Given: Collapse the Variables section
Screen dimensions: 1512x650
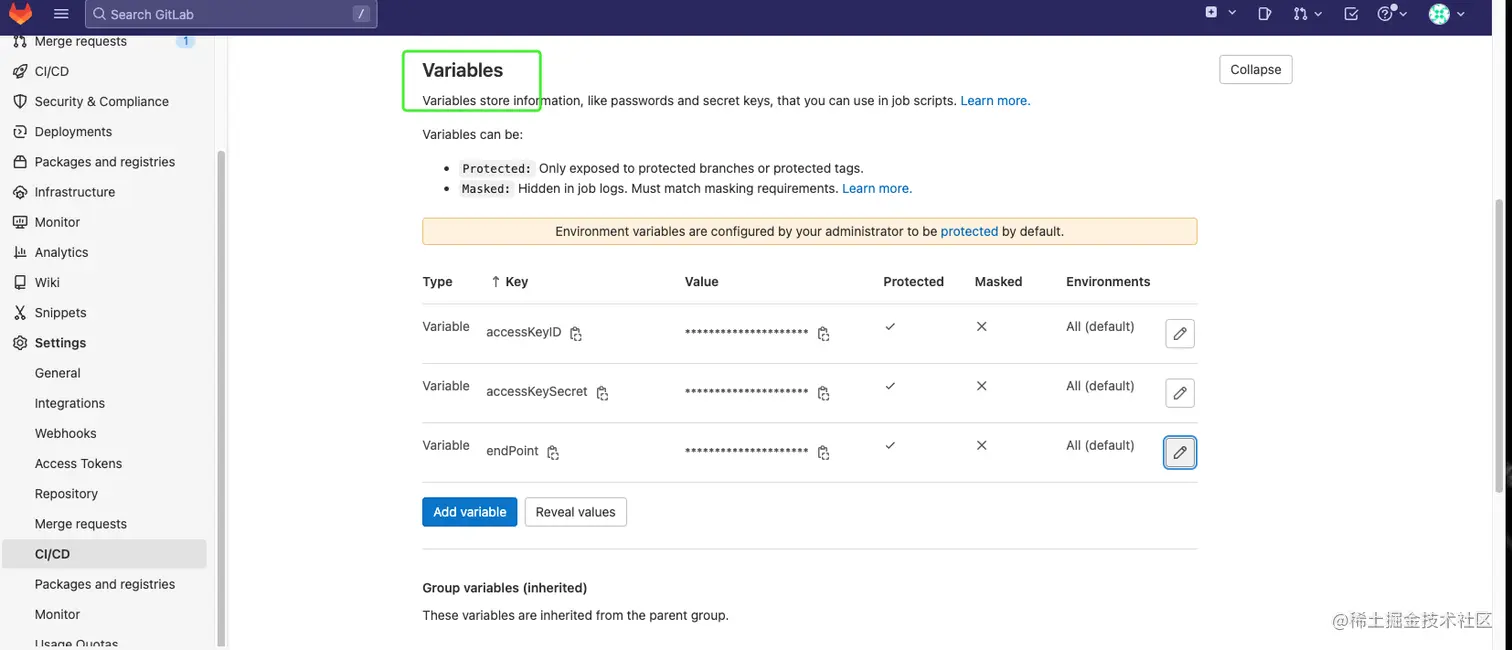Looking at the screenshot, I should 1256,69.
